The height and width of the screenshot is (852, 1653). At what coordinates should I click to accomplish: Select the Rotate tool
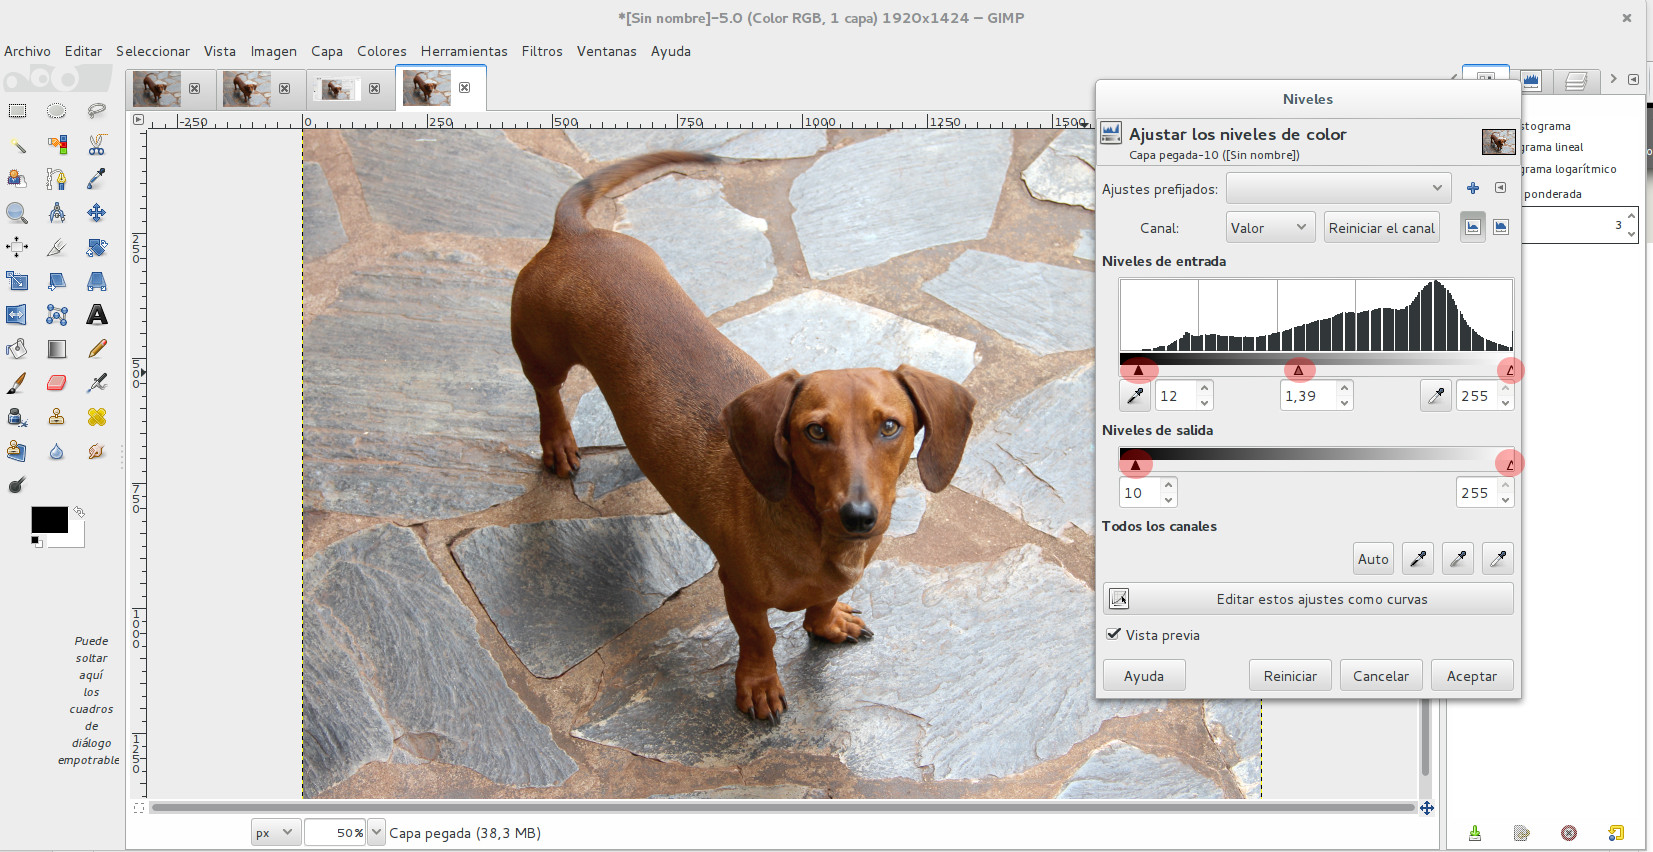(97, 247)
